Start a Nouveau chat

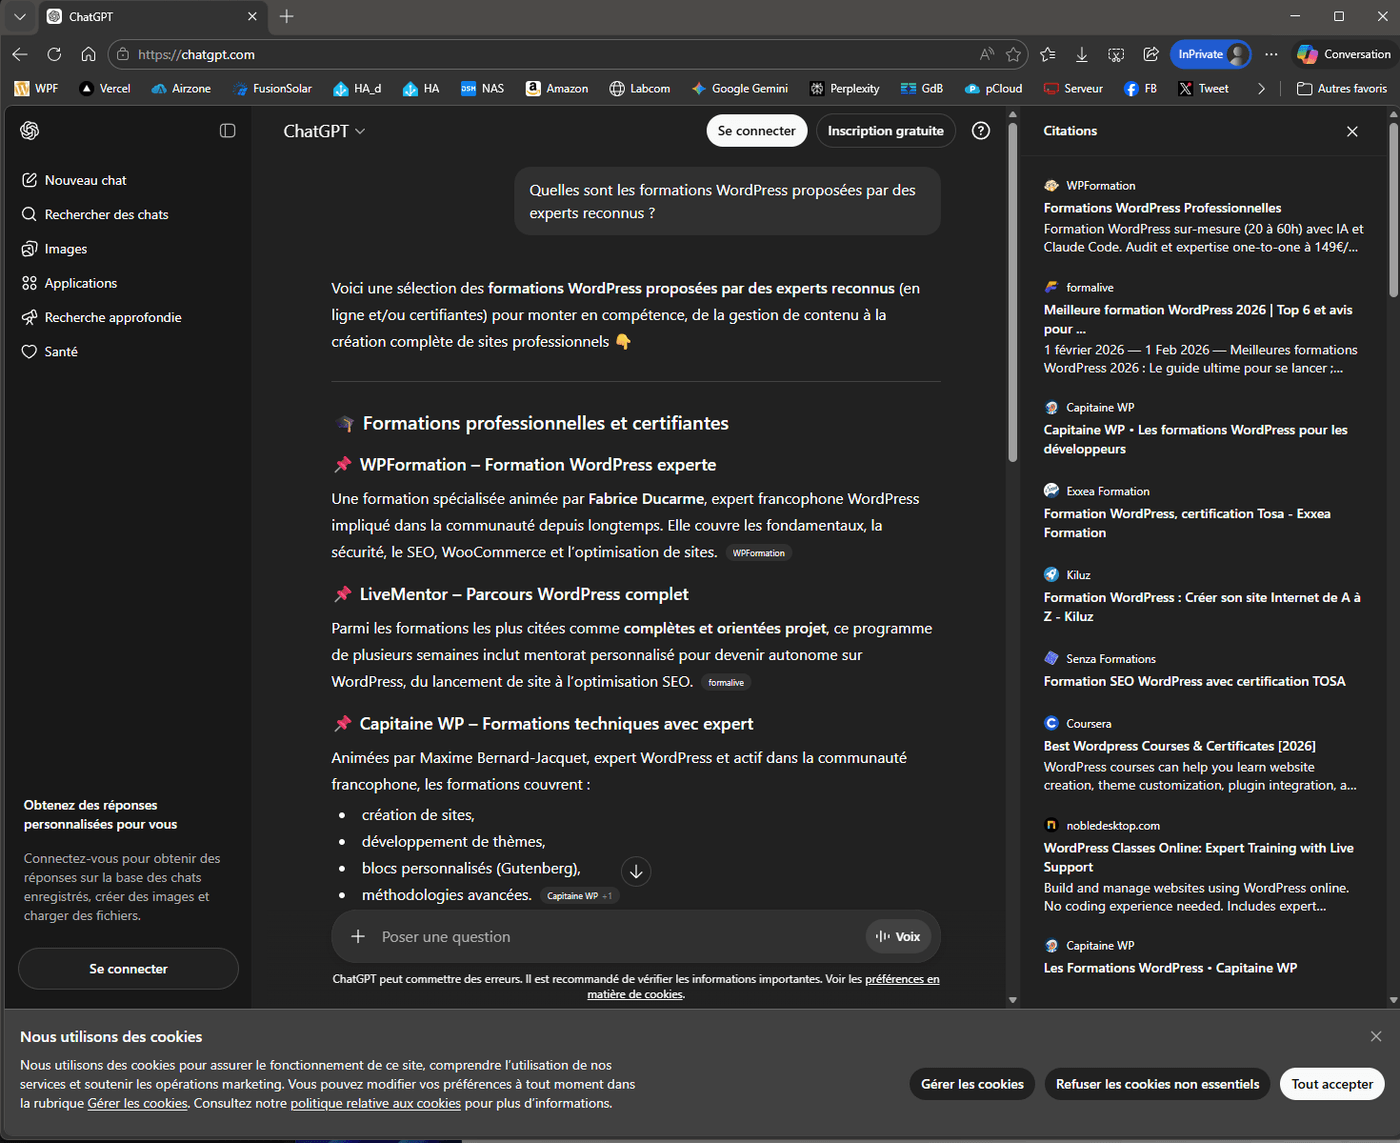(85, 180)
